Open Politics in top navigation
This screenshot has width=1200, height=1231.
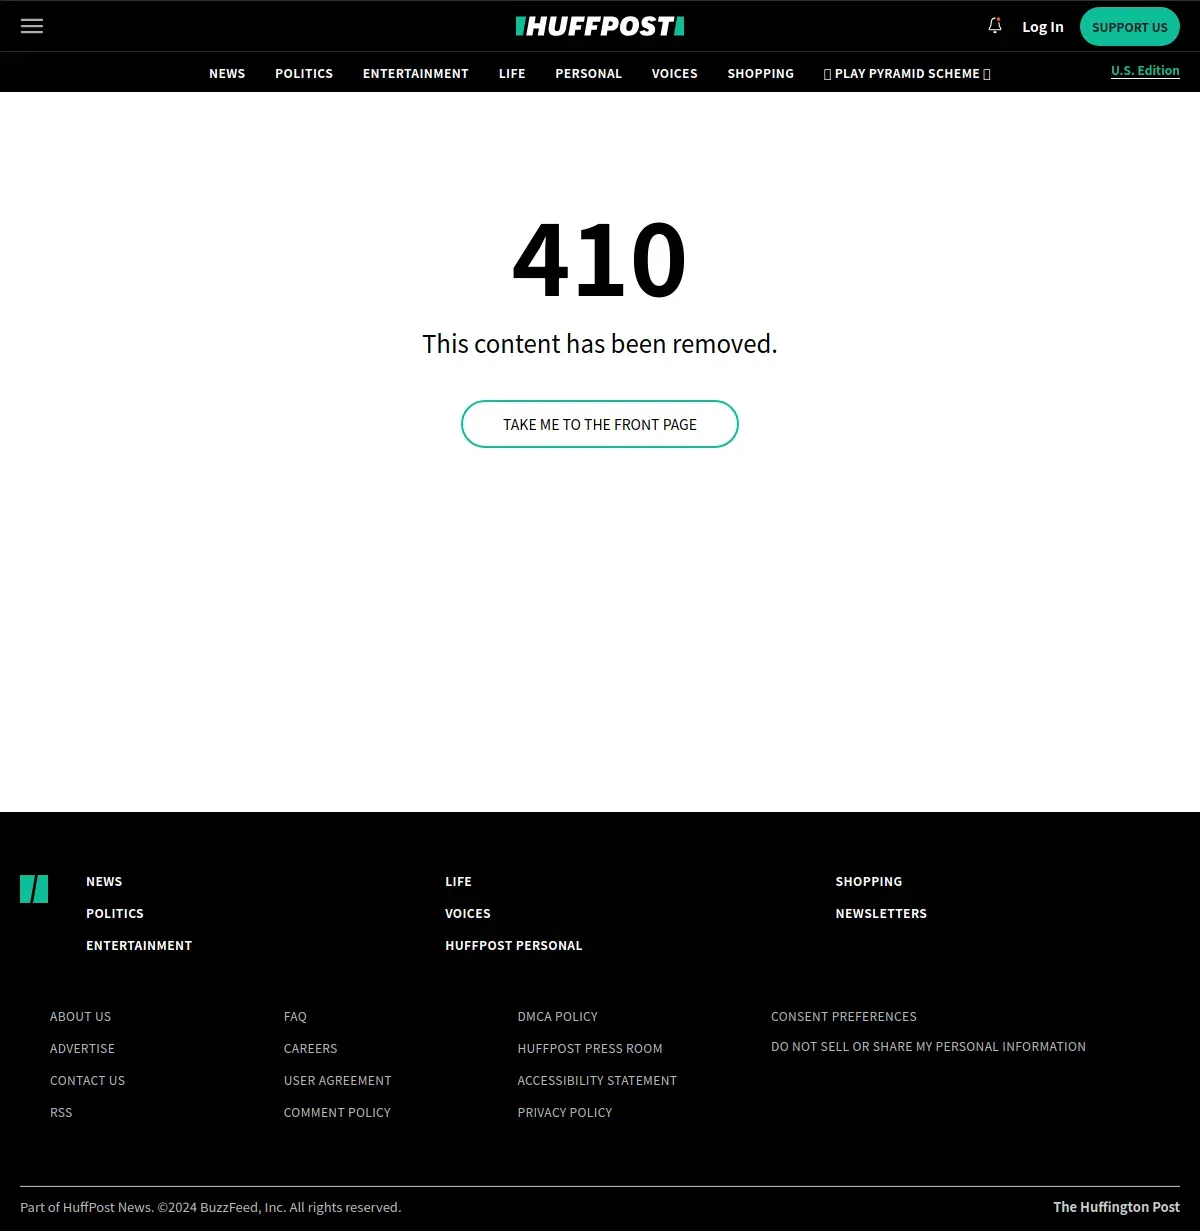pyautogui.click(x=304, y=74)
